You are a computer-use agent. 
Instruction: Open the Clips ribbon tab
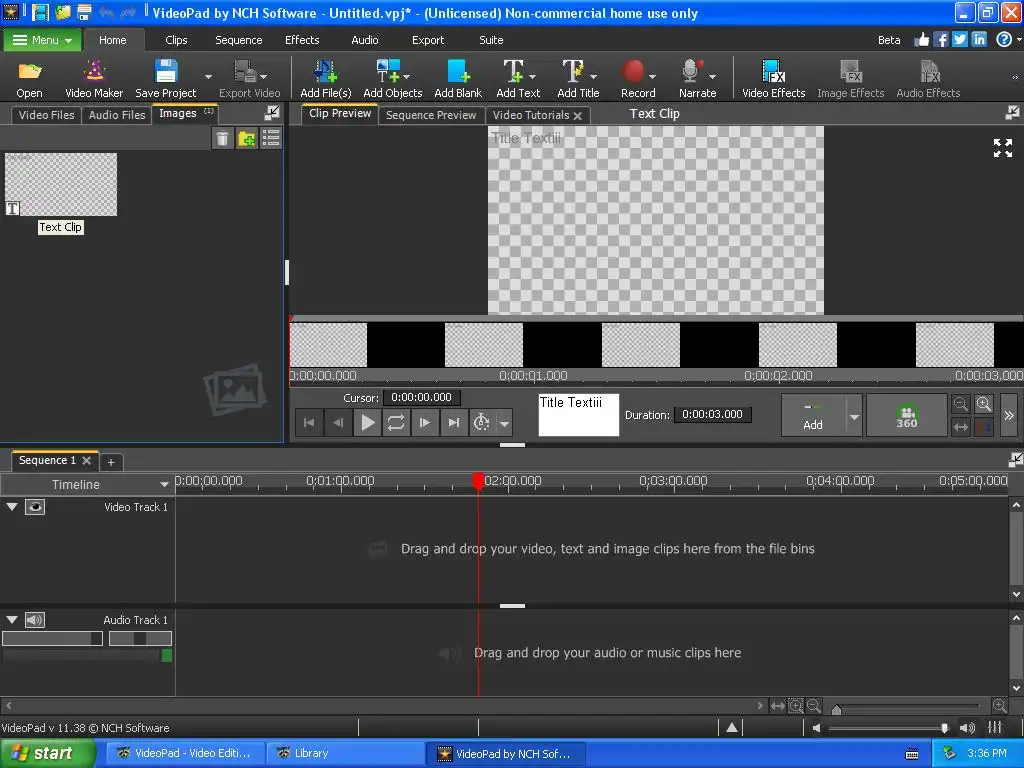[176, 40]
